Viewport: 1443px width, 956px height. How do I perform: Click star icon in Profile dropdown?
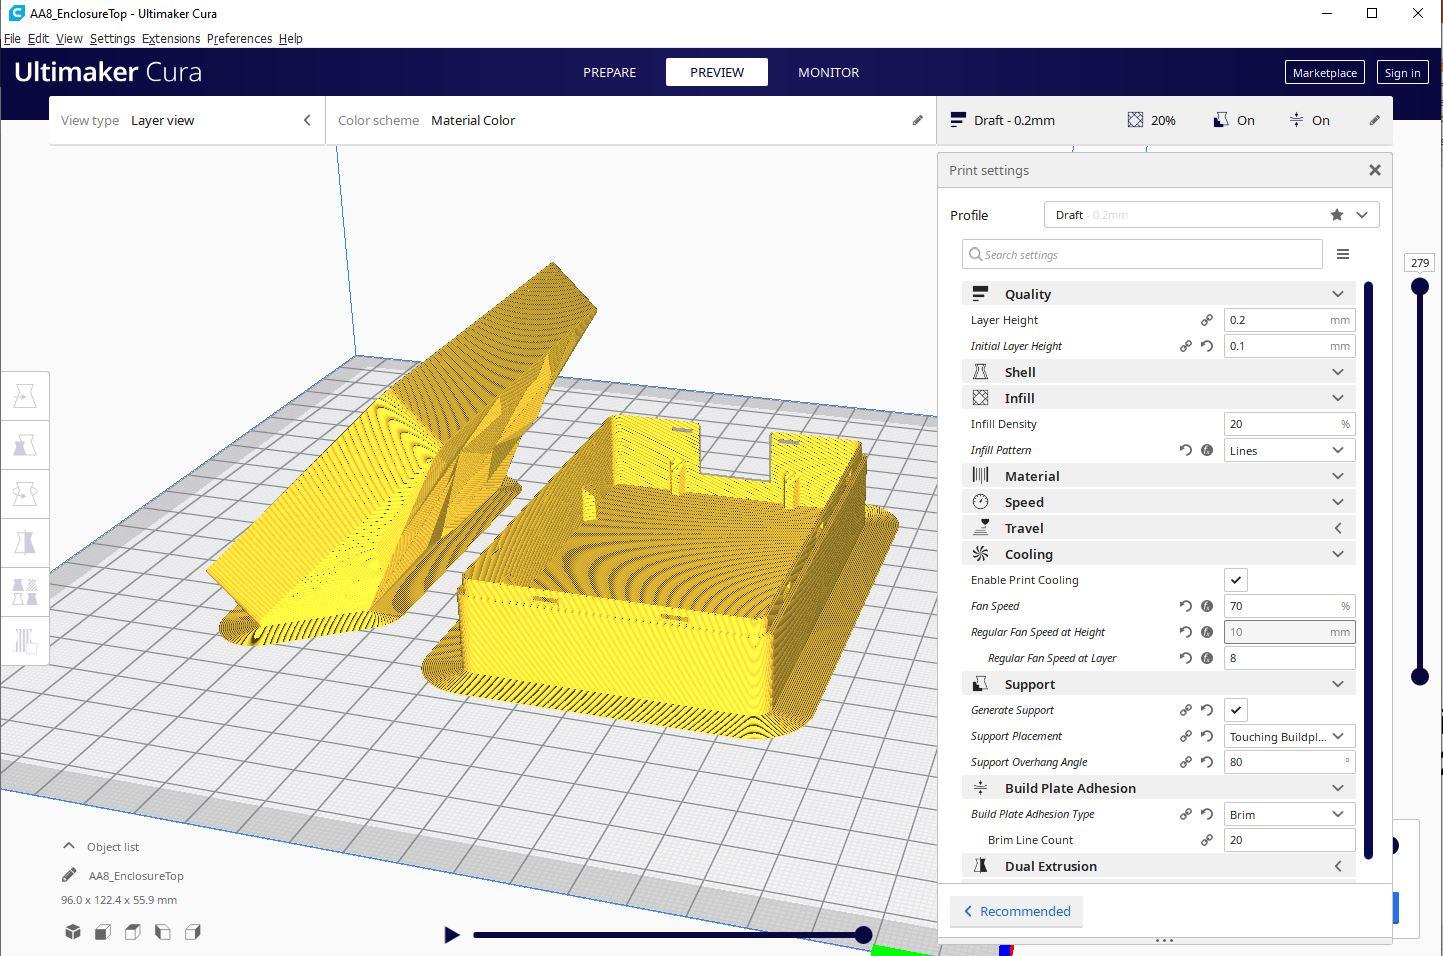pyautogui.click(x=1337, y=215)
